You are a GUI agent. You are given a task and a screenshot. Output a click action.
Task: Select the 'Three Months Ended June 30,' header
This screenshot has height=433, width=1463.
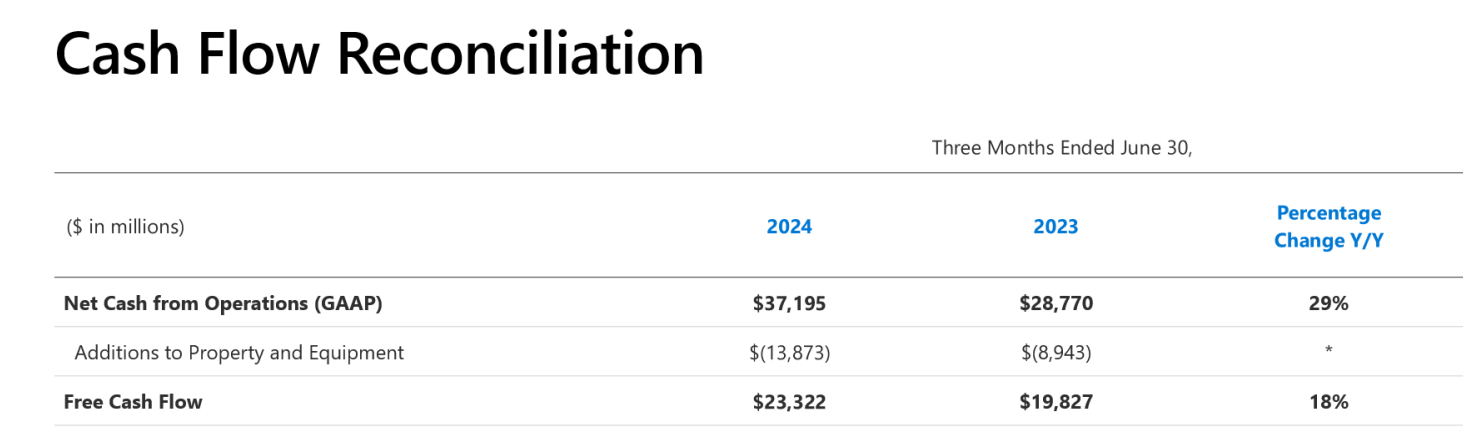(x=1062, y=148)
